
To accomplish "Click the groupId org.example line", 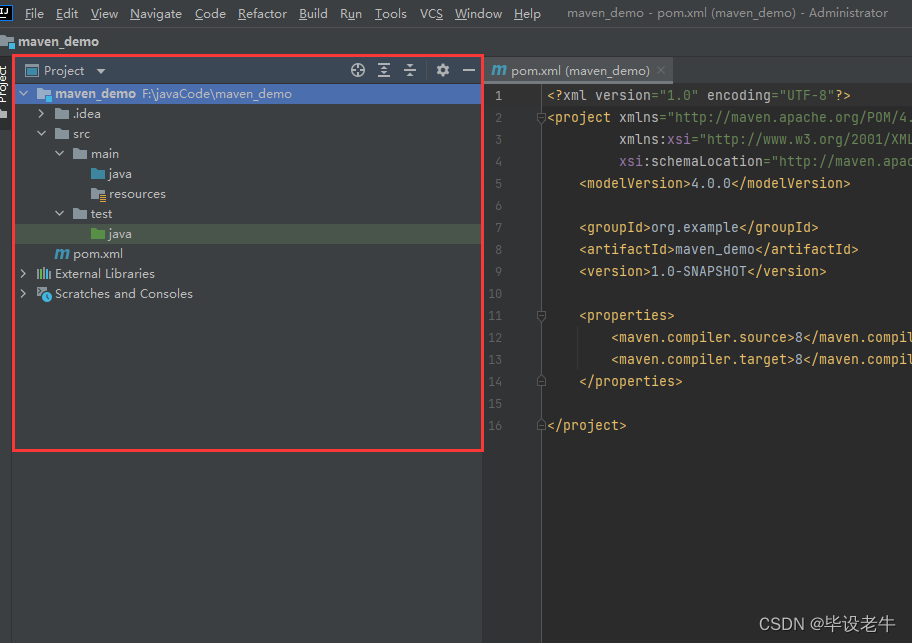I will click(699, 227).
